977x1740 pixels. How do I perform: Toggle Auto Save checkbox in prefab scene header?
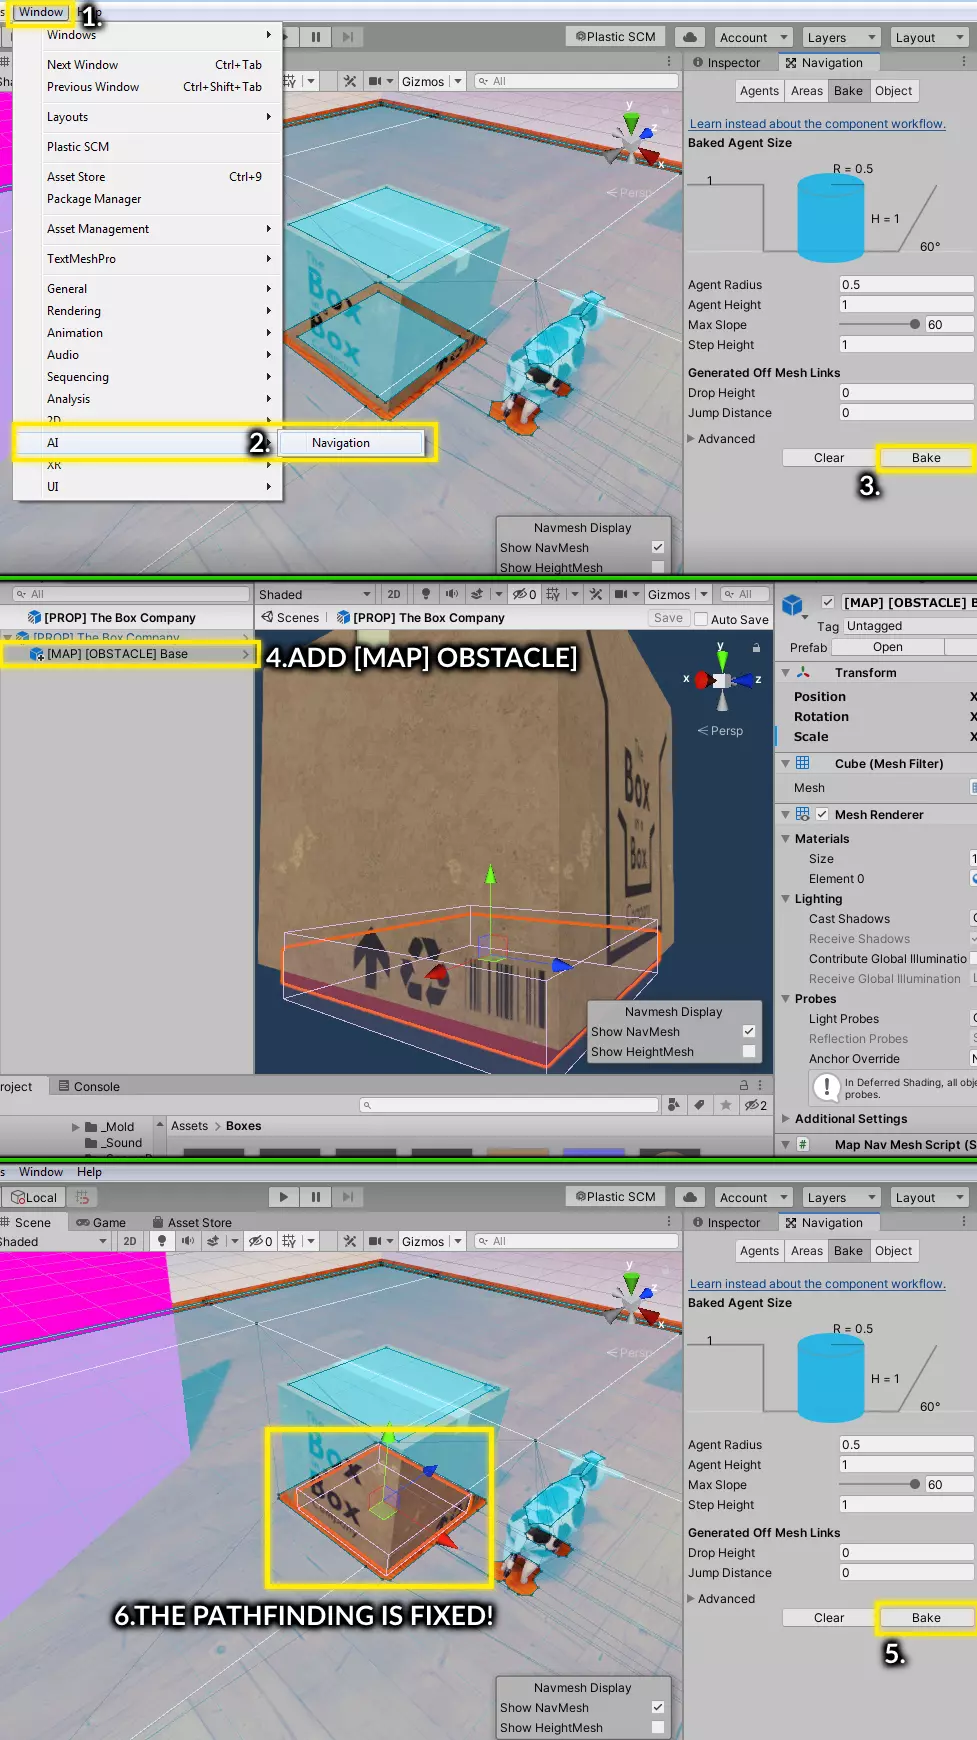tap(701, 619)
